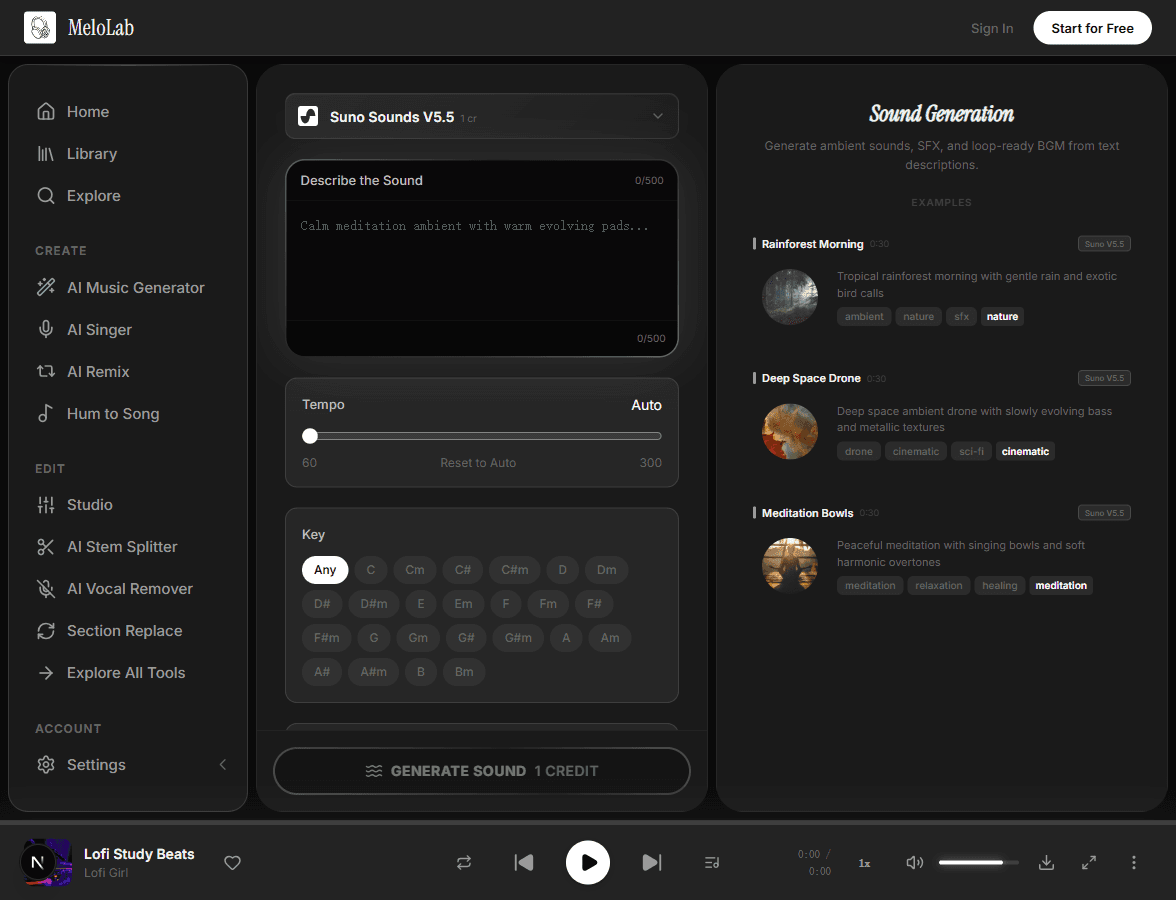Click Reset to Auto under Tempo
The image size is (1176, 900).
pos(478,463)
